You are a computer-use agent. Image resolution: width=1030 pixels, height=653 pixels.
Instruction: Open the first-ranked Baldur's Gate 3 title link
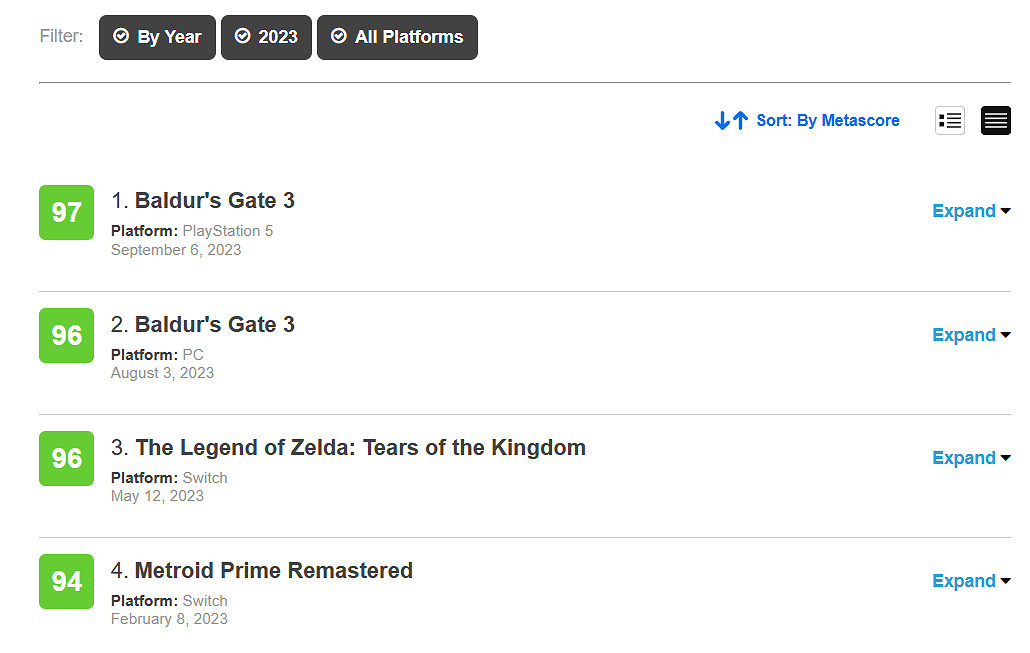pos(214,201)
